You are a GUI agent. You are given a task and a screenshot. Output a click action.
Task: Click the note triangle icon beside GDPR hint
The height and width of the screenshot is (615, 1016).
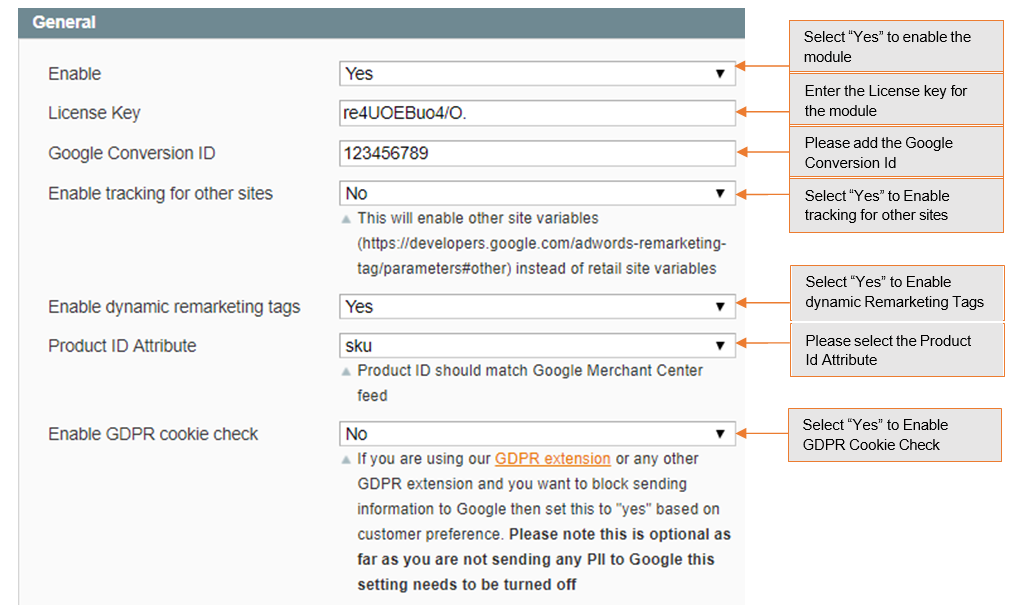347,460
